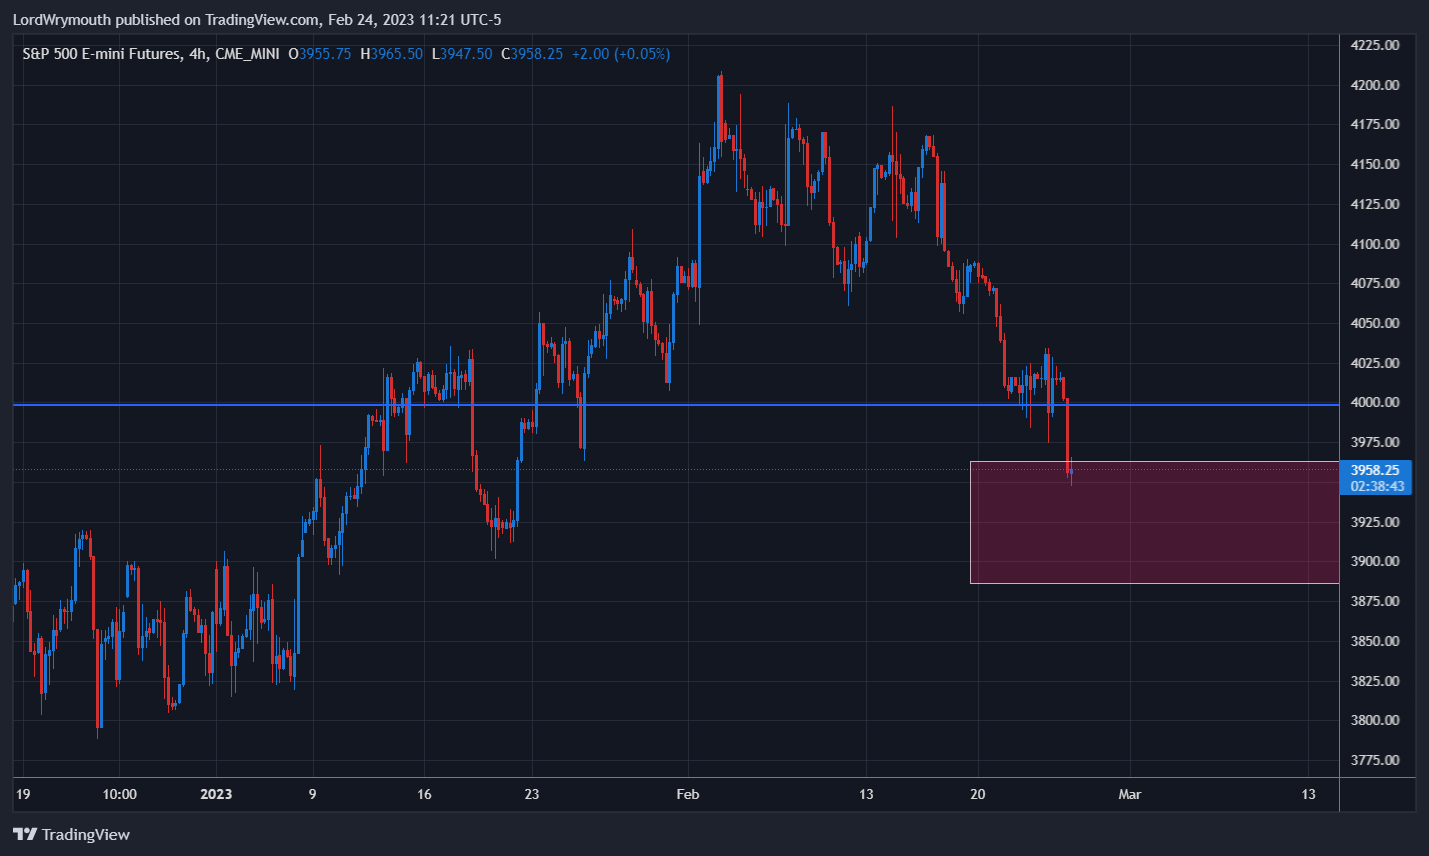This screenshot has width=1429, height=856.
Task: Click the TradingView logo at bottom left
Action: click(x=71, y=834)
